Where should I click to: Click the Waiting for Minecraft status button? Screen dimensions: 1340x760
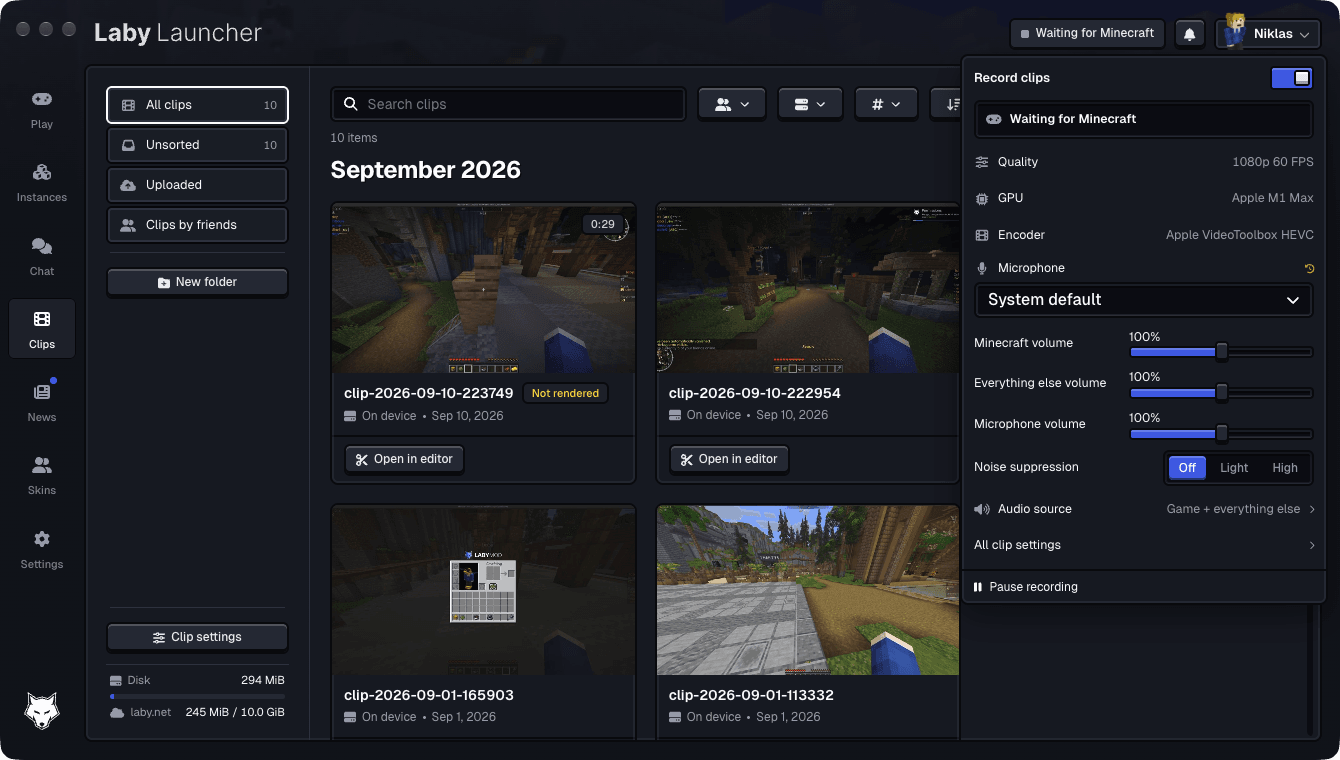click(1087, 33)
